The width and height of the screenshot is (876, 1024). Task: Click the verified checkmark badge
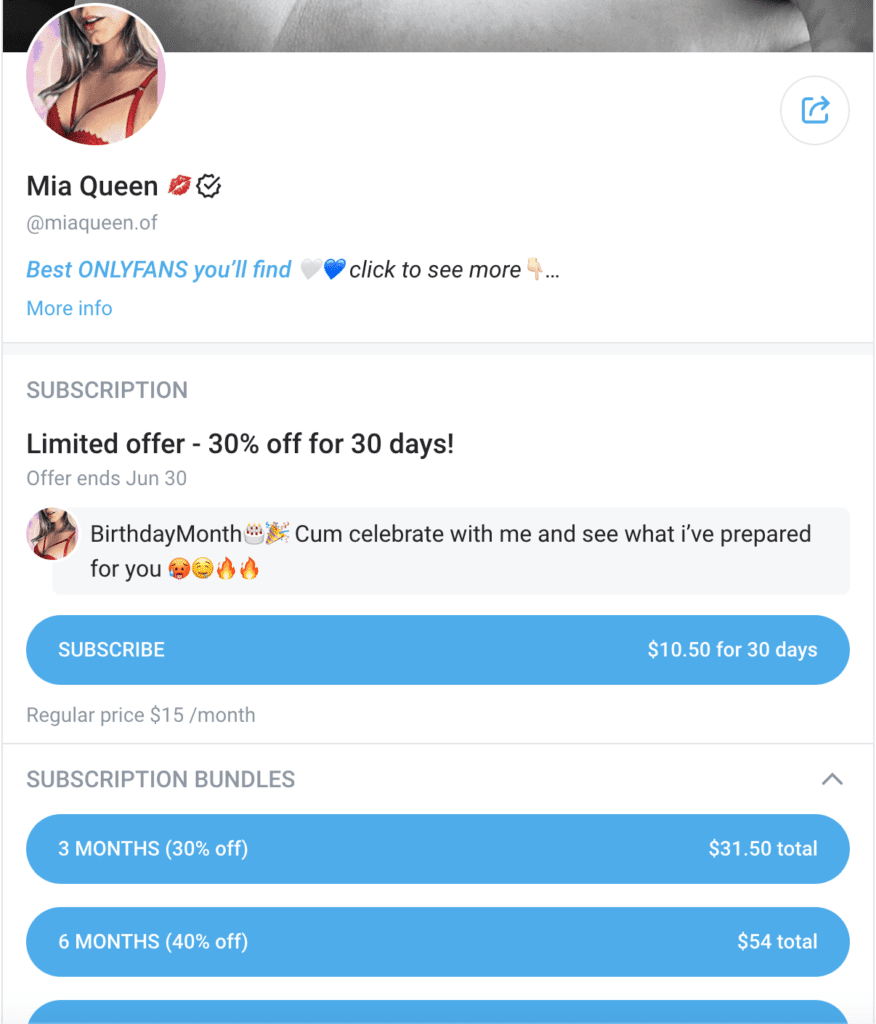click(x=209, y=186)
